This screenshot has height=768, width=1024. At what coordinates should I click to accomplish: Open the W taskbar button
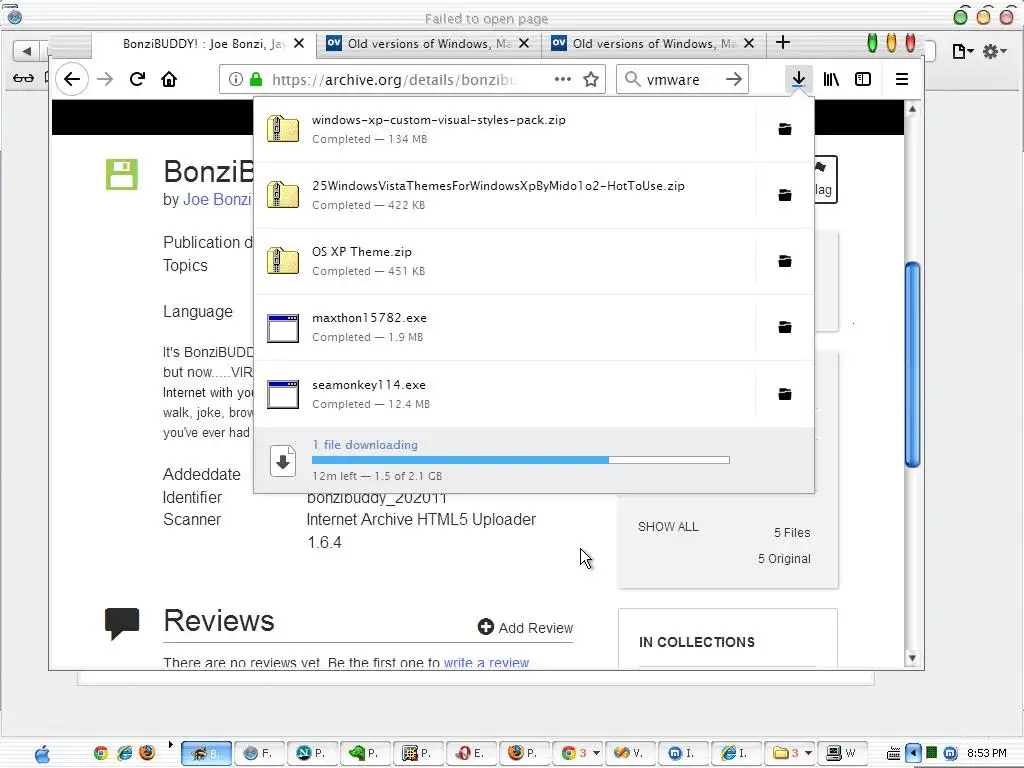pyautogui.click(x=841, y=753)
